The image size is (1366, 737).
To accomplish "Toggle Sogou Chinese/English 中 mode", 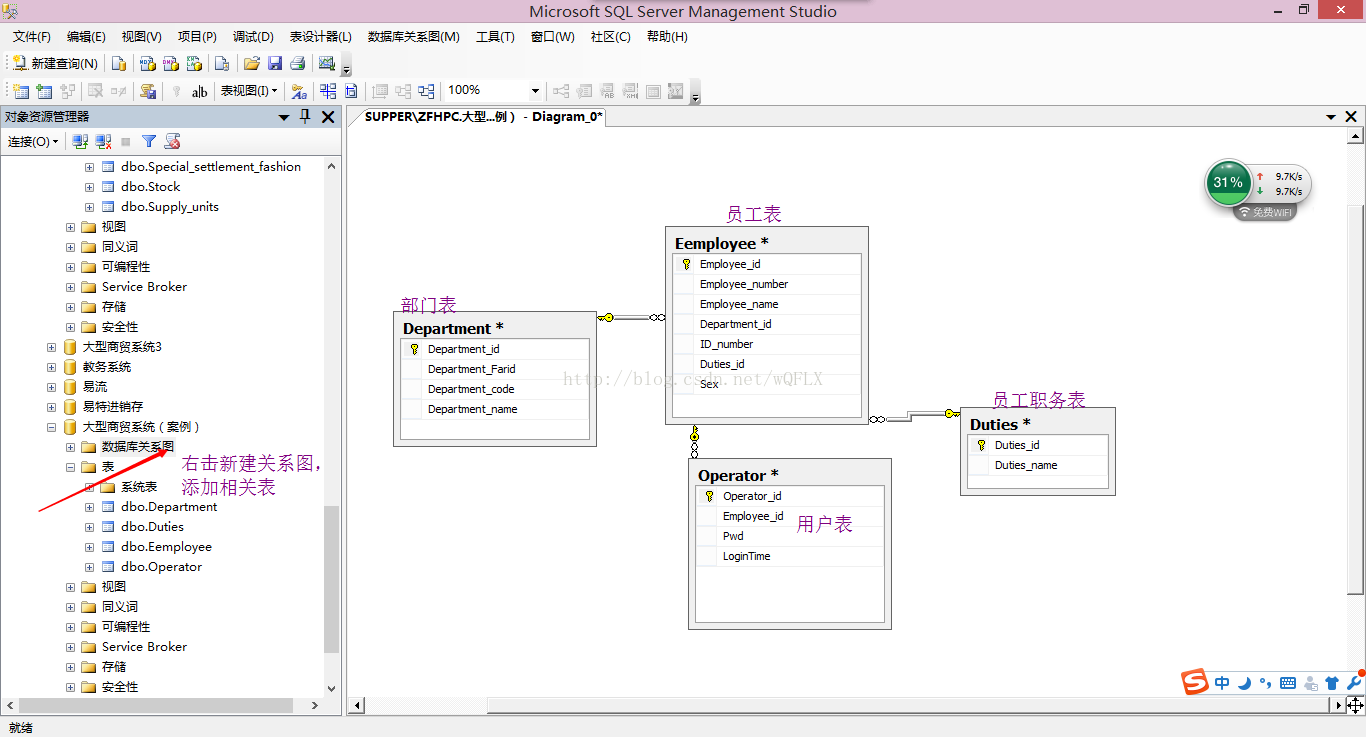I will click(x=1222, y=683).
